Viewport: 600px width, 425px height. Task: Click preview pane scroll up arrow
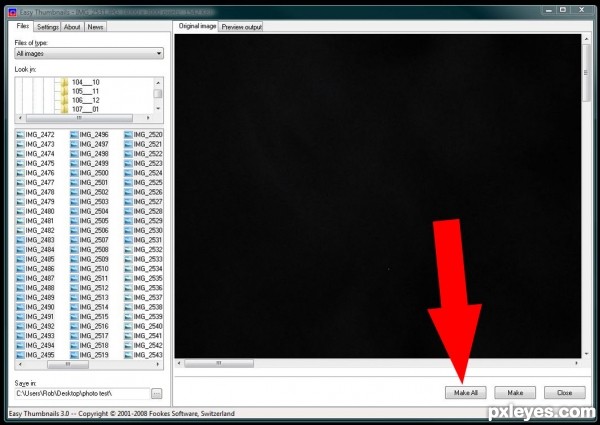click(x=586, y=39)
